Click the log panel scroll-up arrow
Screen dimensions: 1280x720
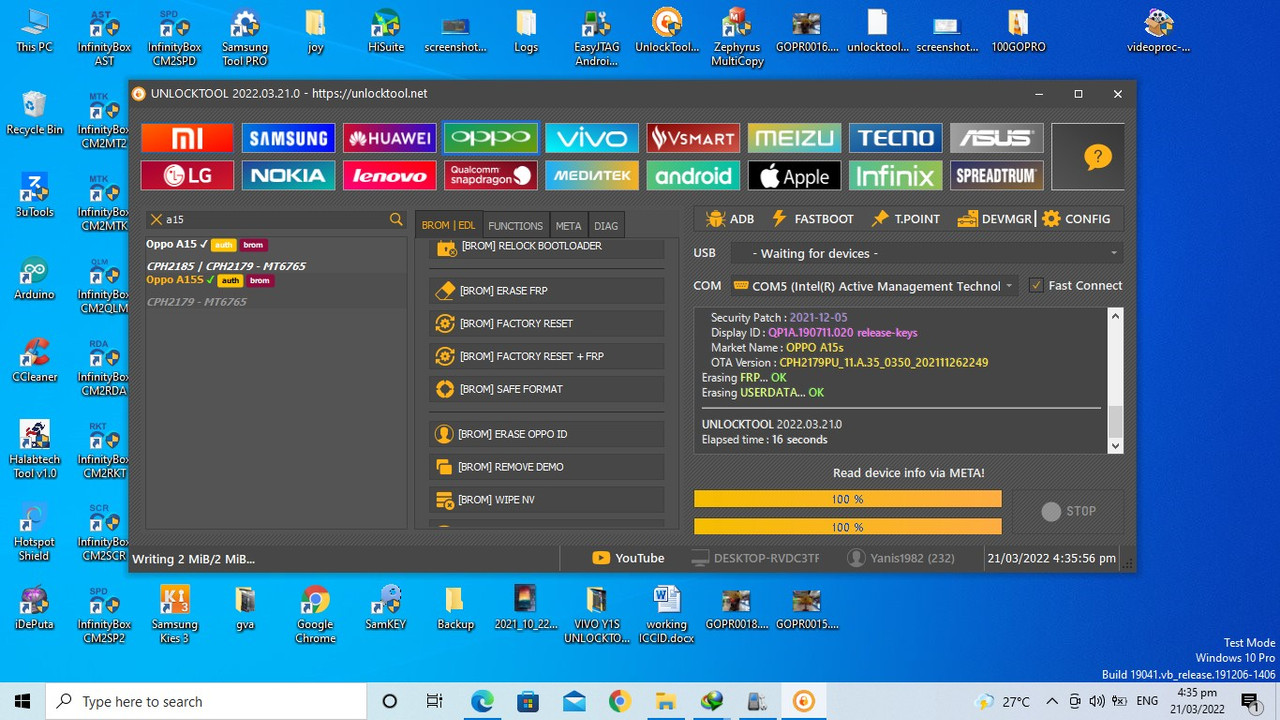(x=1116, y=316)
